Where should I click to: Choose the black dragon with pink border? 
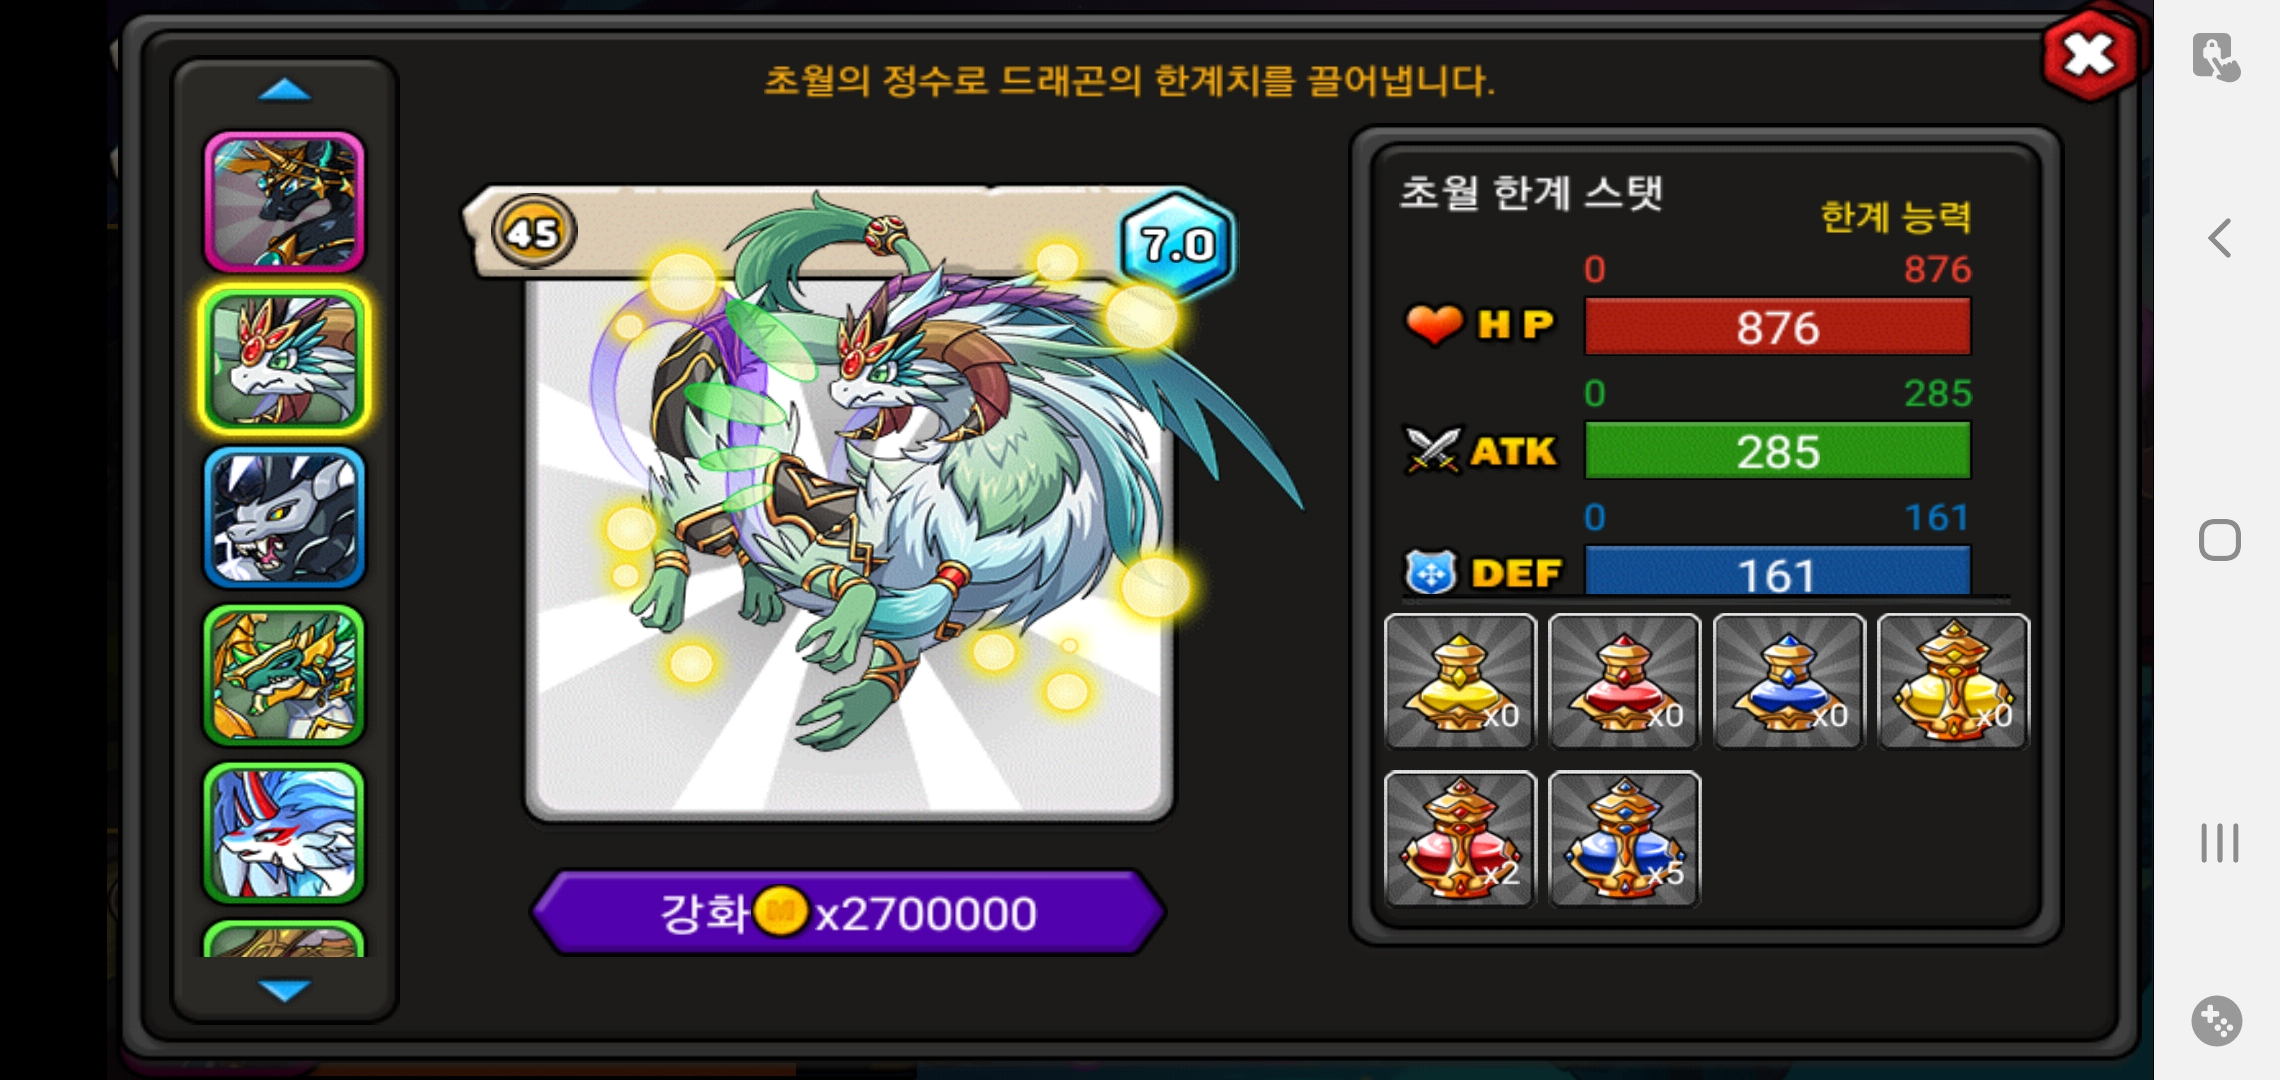pyautogui.click(x=285, y=202)
